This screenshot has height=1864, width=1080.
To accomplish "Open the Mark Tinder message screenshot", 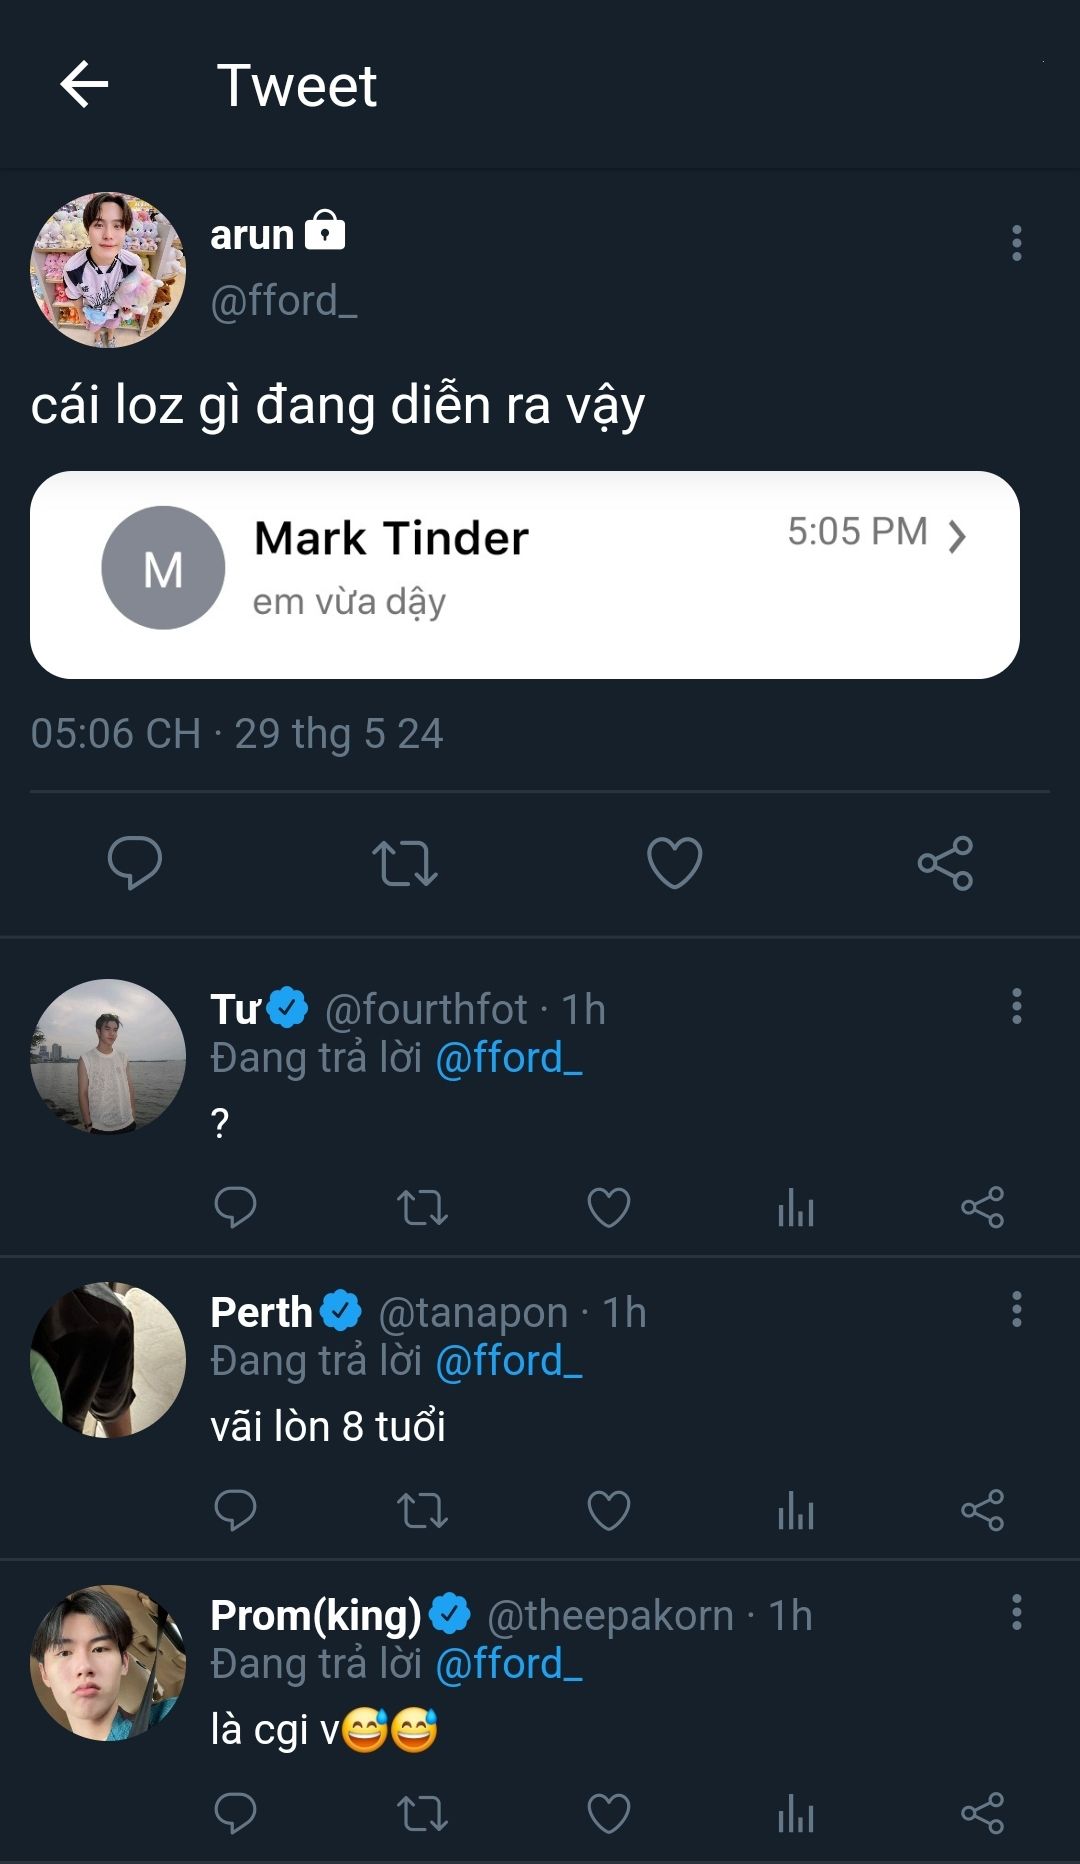I will pyautogui.click(x=525, y=575).
